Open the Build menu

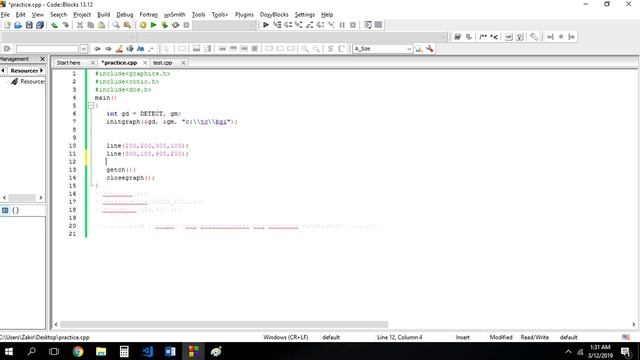[x=103, y=15]
